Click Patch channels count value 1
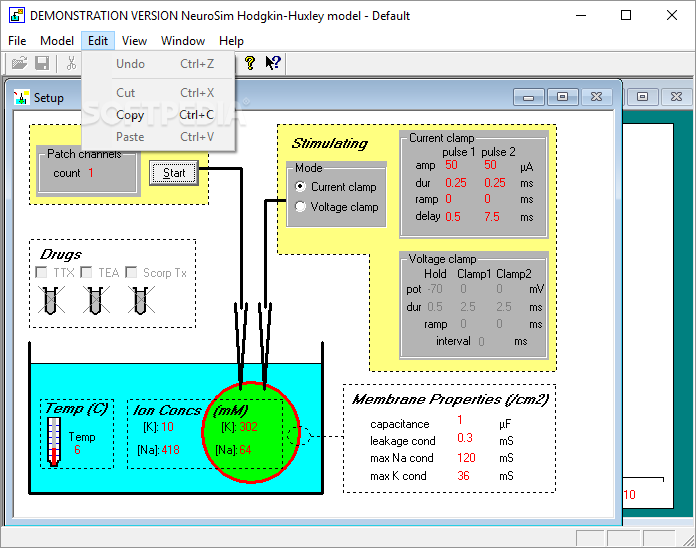The width and height of the screenshot is (696, 548). [x=91, y=173]
